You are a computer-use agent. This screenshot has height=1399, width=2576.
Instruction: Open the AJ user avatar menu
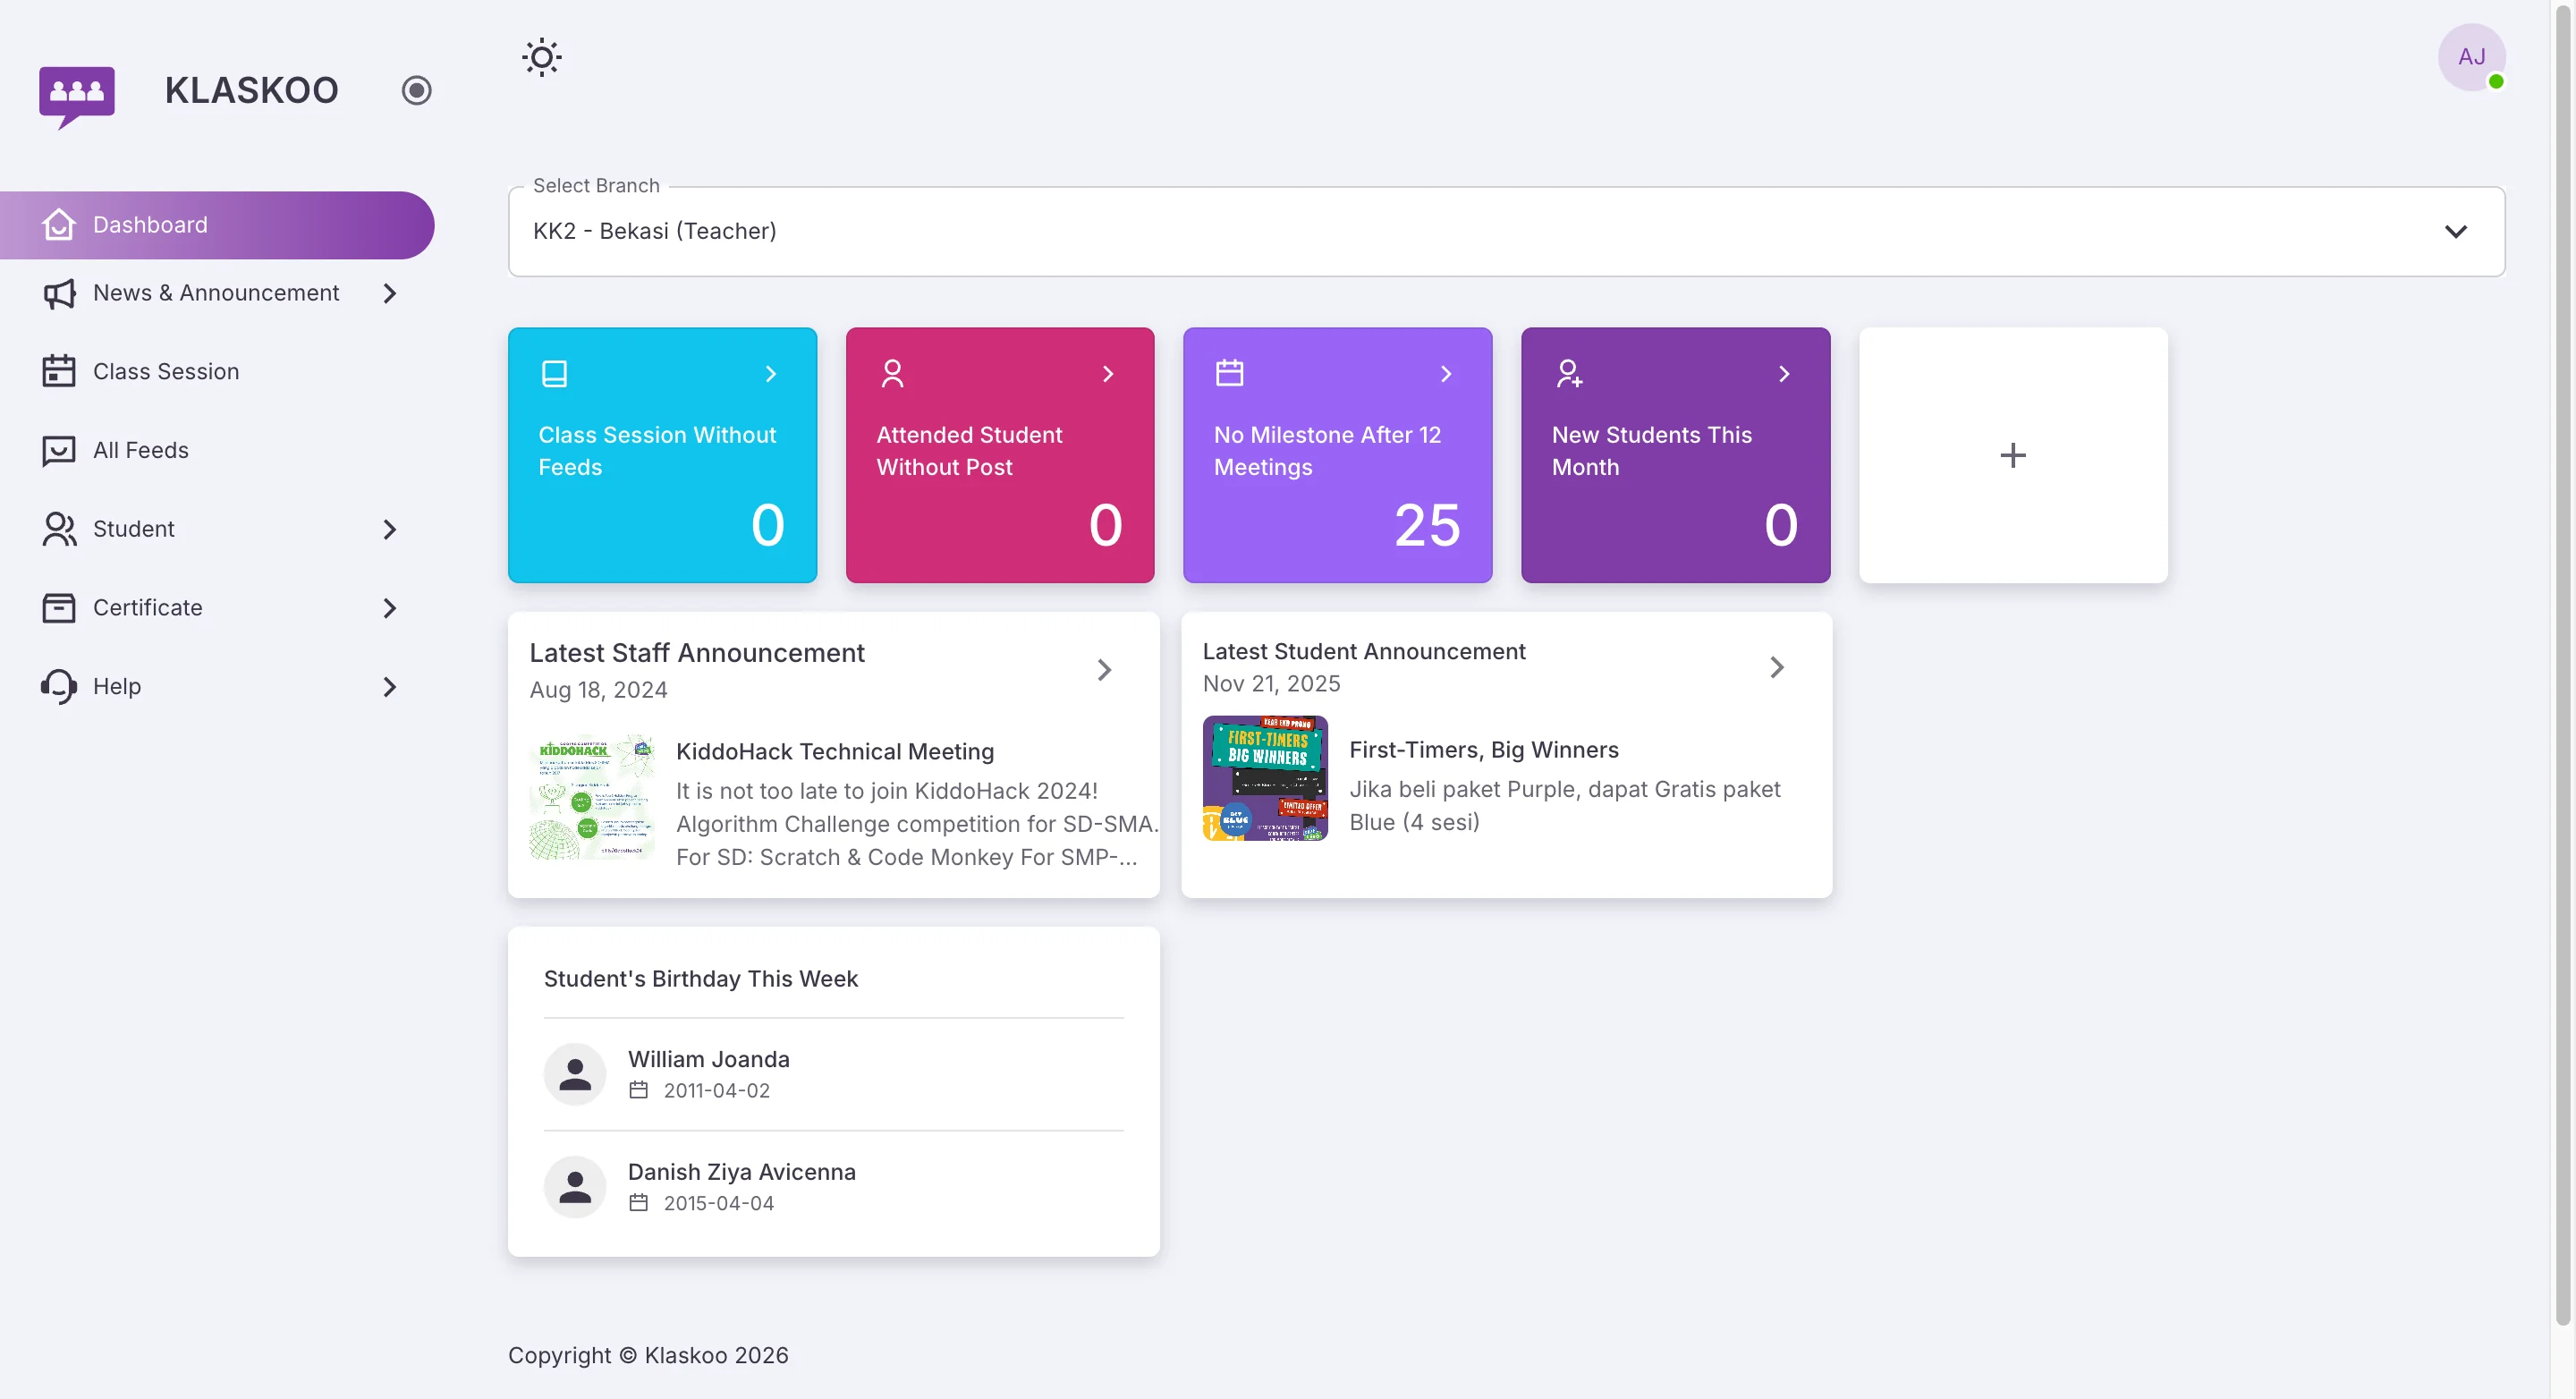tap(2470, 57)
